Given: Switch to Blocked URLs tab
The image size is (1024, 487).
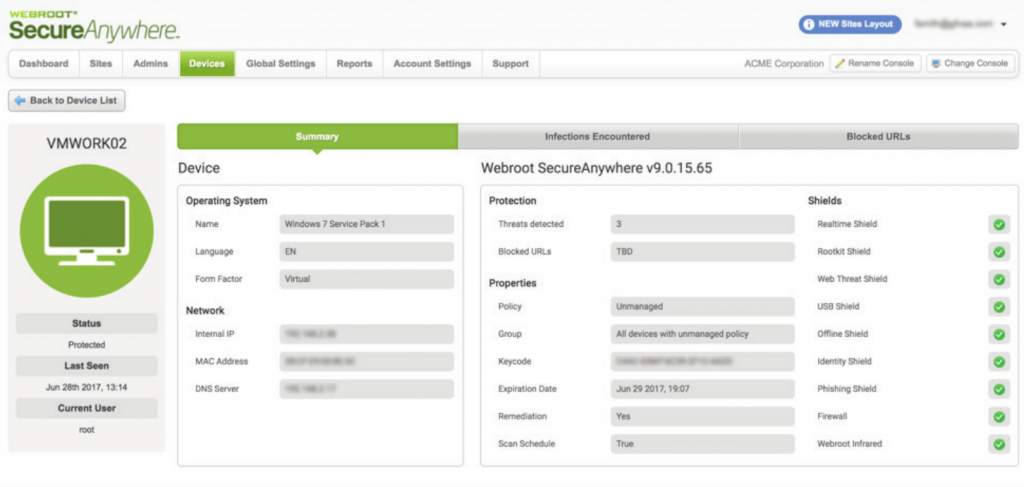Looking at the screenshot, I should (x=878, y=136).
